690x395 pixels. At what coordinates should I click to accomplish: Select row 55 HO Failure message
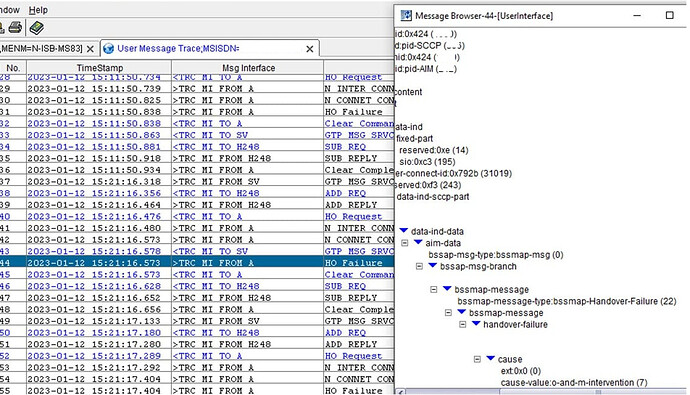click(197, 390)
